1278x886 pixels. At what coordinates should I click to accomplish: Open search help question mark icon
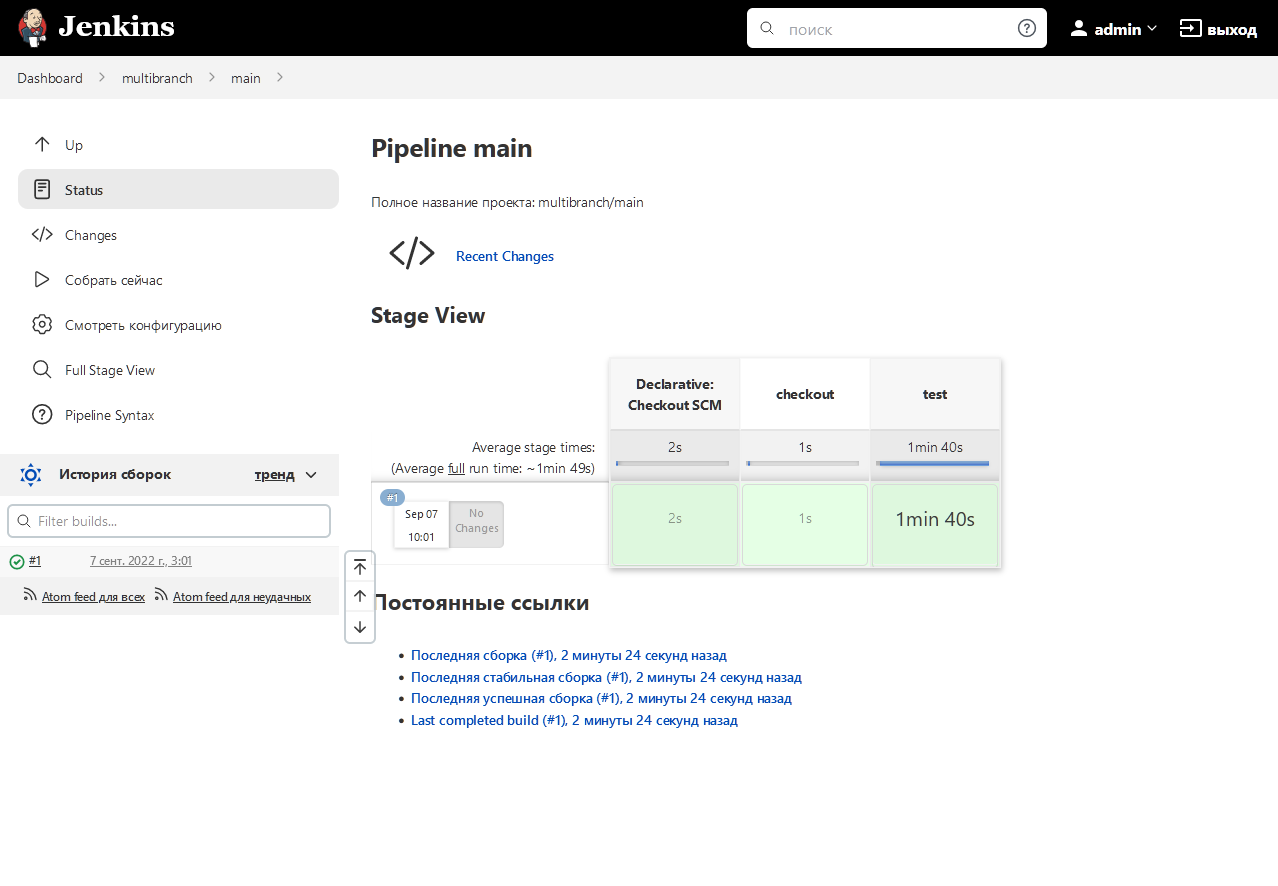pyautogui.click(x=1026, y=28)
